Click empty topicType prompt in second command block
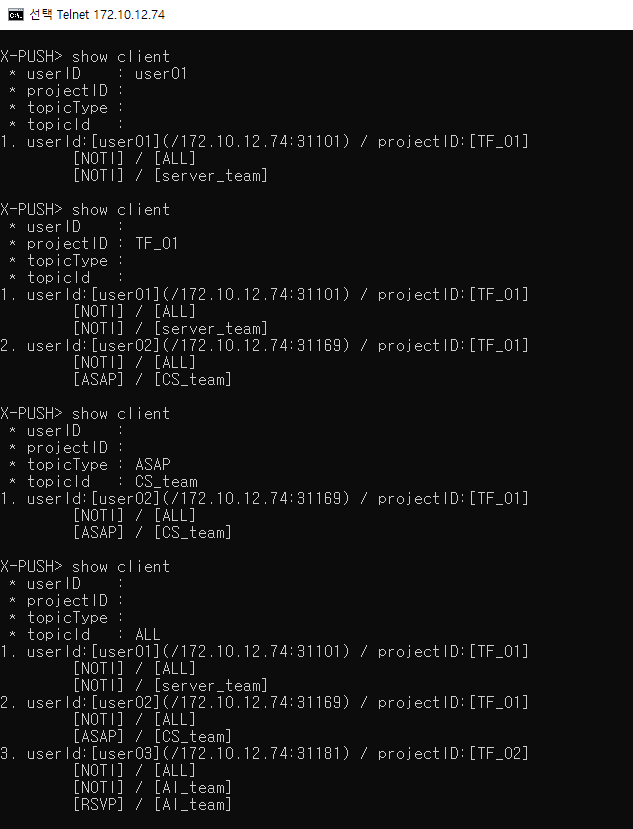The height and width of the screenshot is (829, 633). pyautogui.click(x=66, y=261)
